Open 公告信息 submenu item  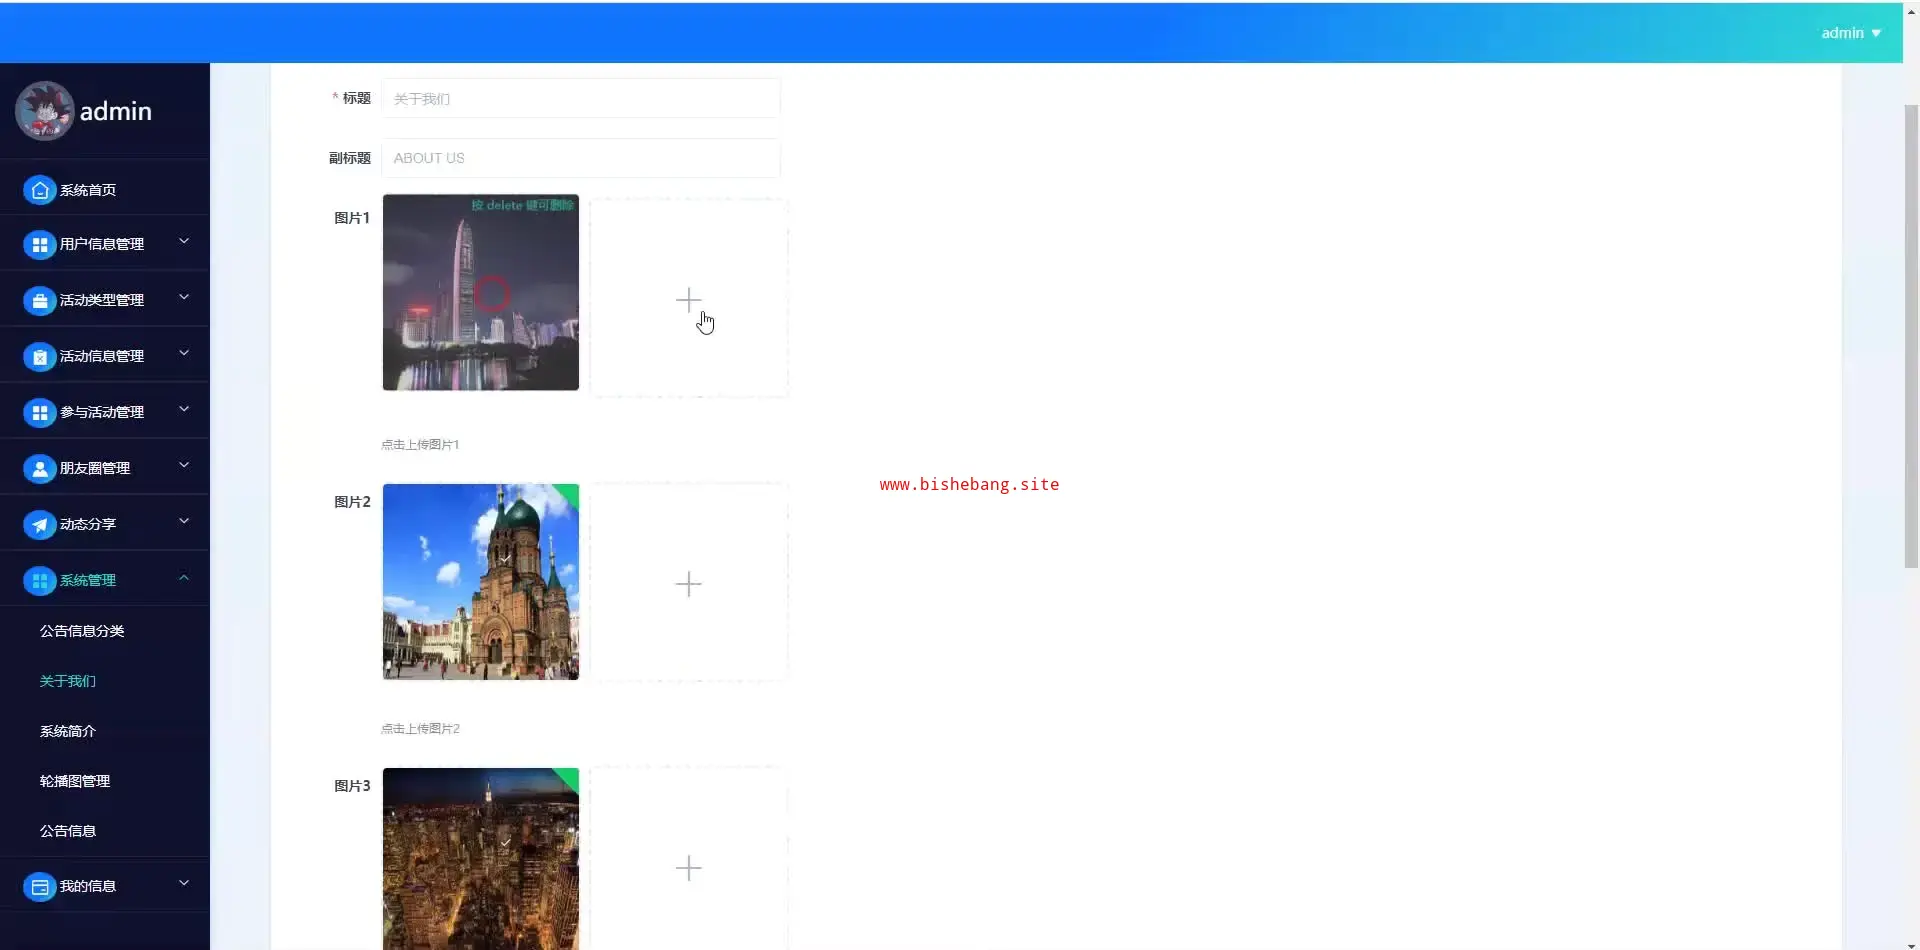point(68,831)
